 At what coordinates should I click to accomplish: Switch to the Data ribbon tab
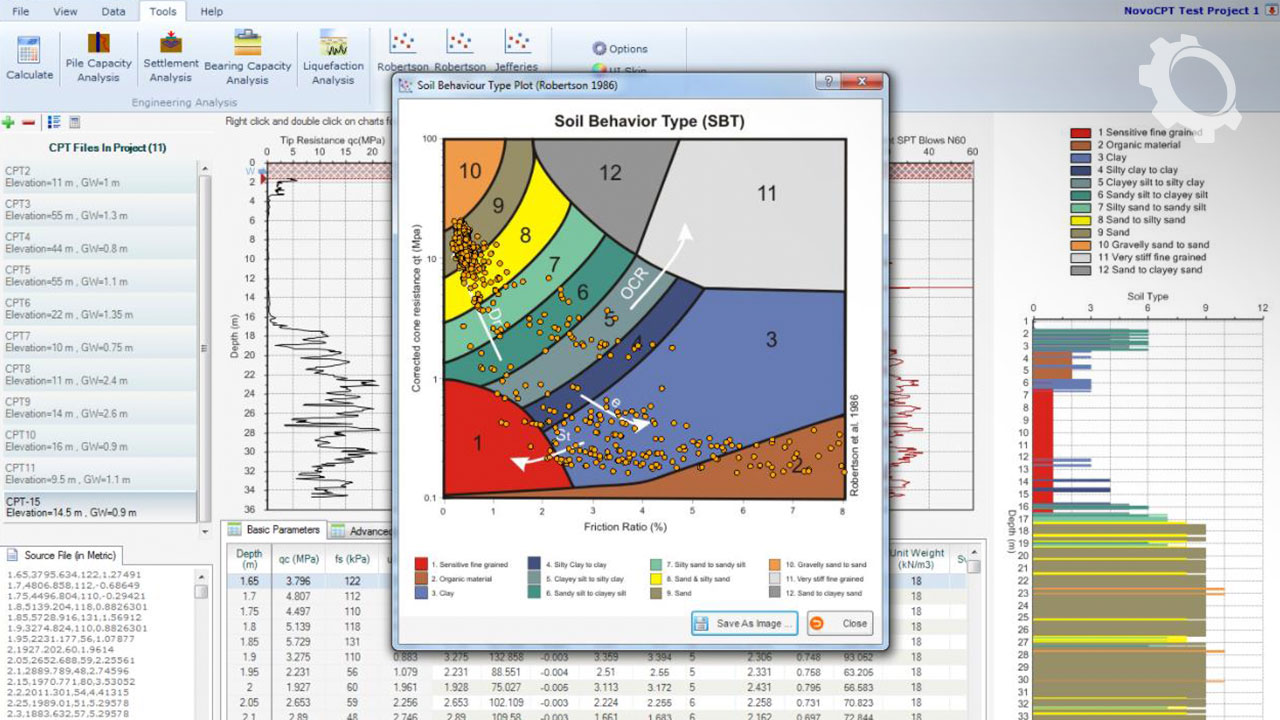(113, 11)
